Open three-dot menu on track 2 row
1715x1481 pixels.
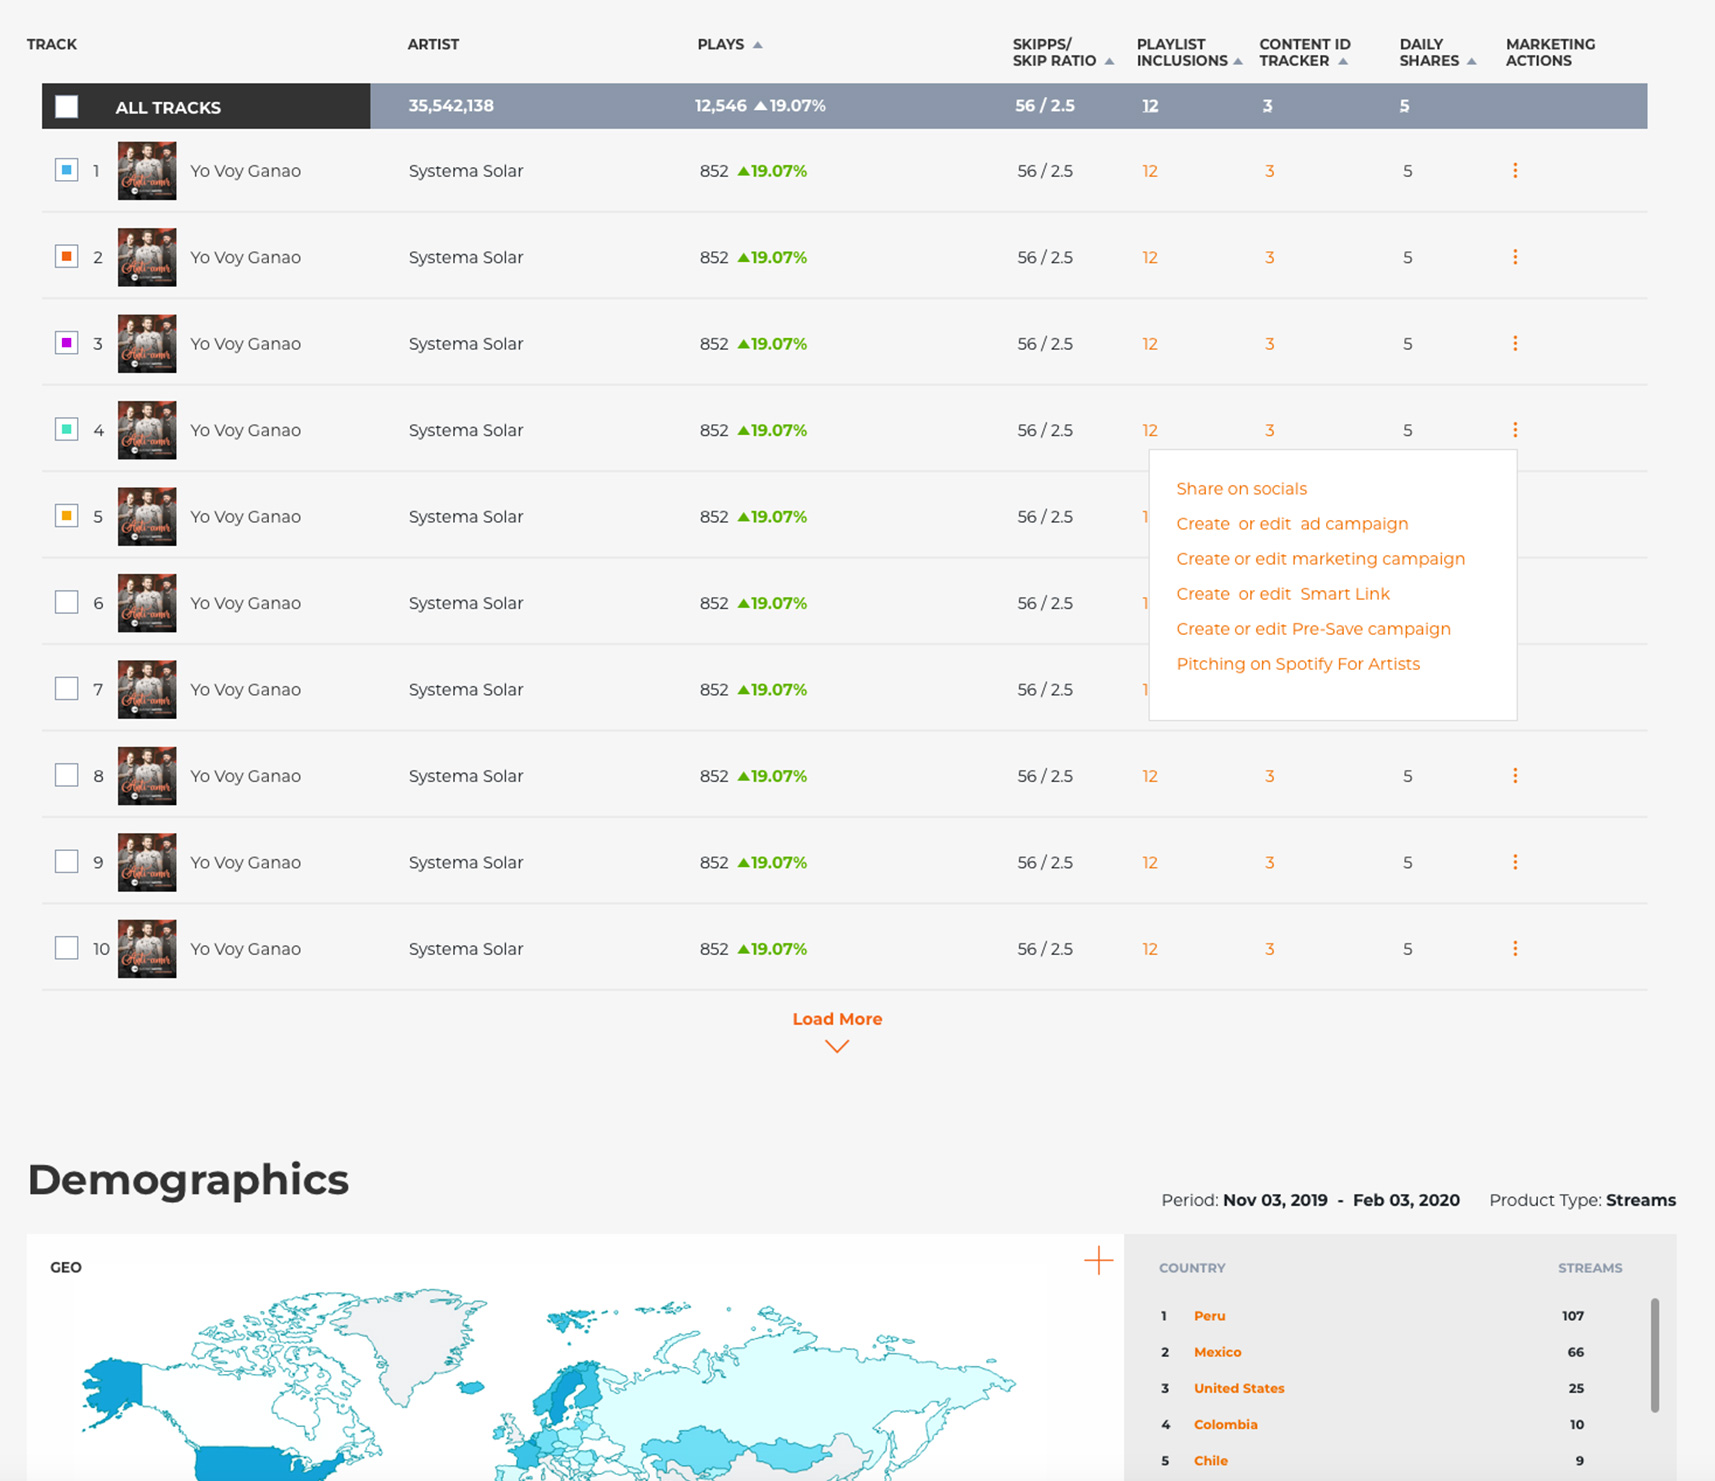point(1515,257)
